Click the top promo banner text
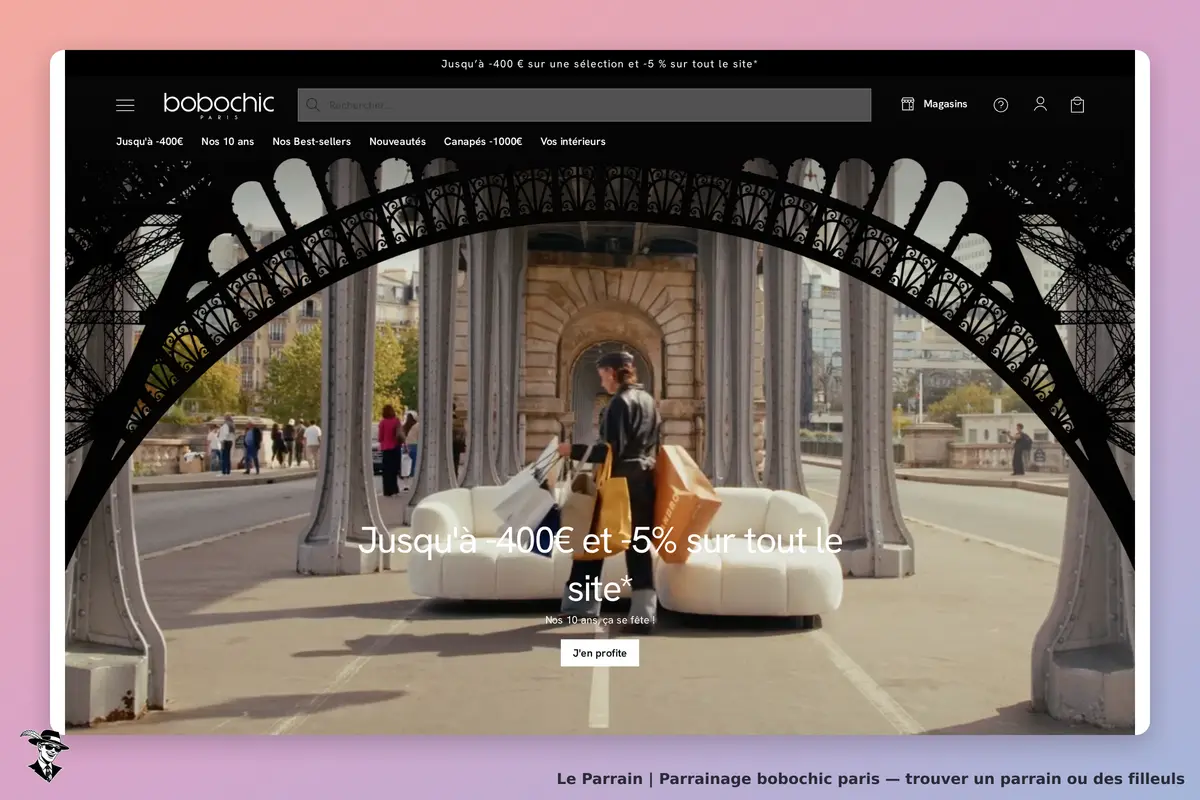The image size is (1200, 800). click(600, 64)
